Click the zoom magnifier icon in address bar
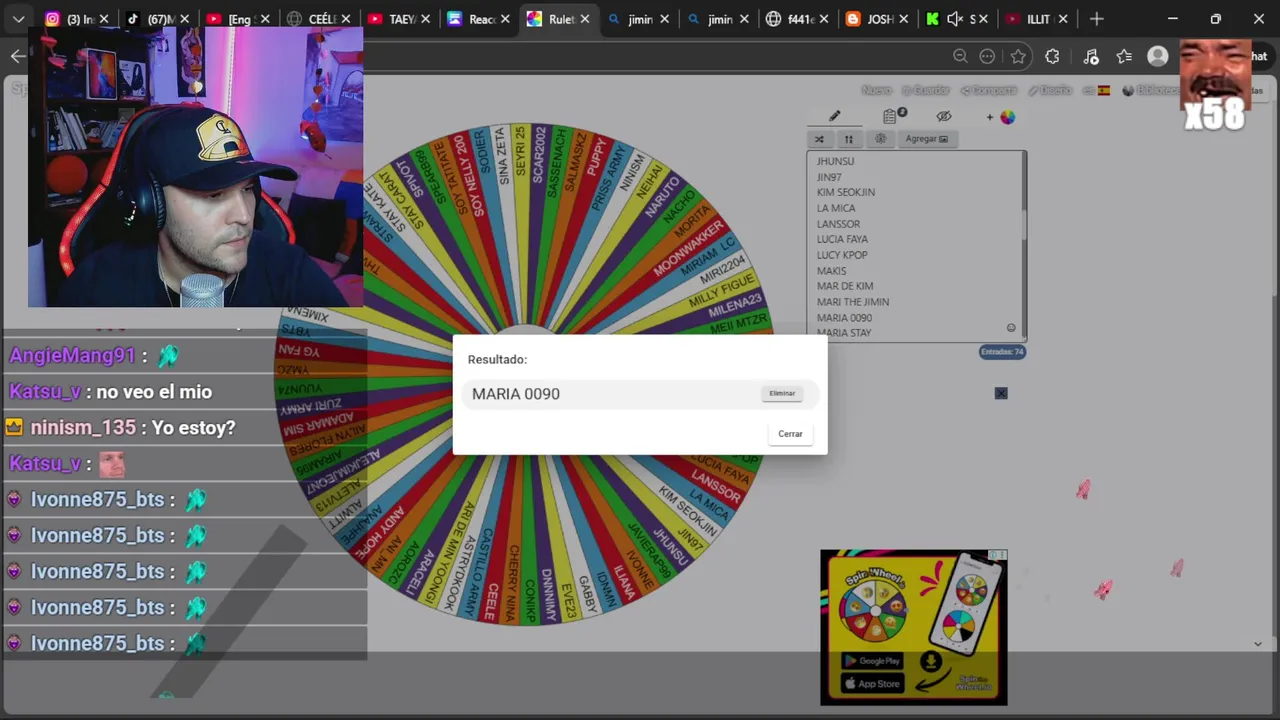This screenshot has height=720, width=1280. pyautogui.click(x=960, y=57)
